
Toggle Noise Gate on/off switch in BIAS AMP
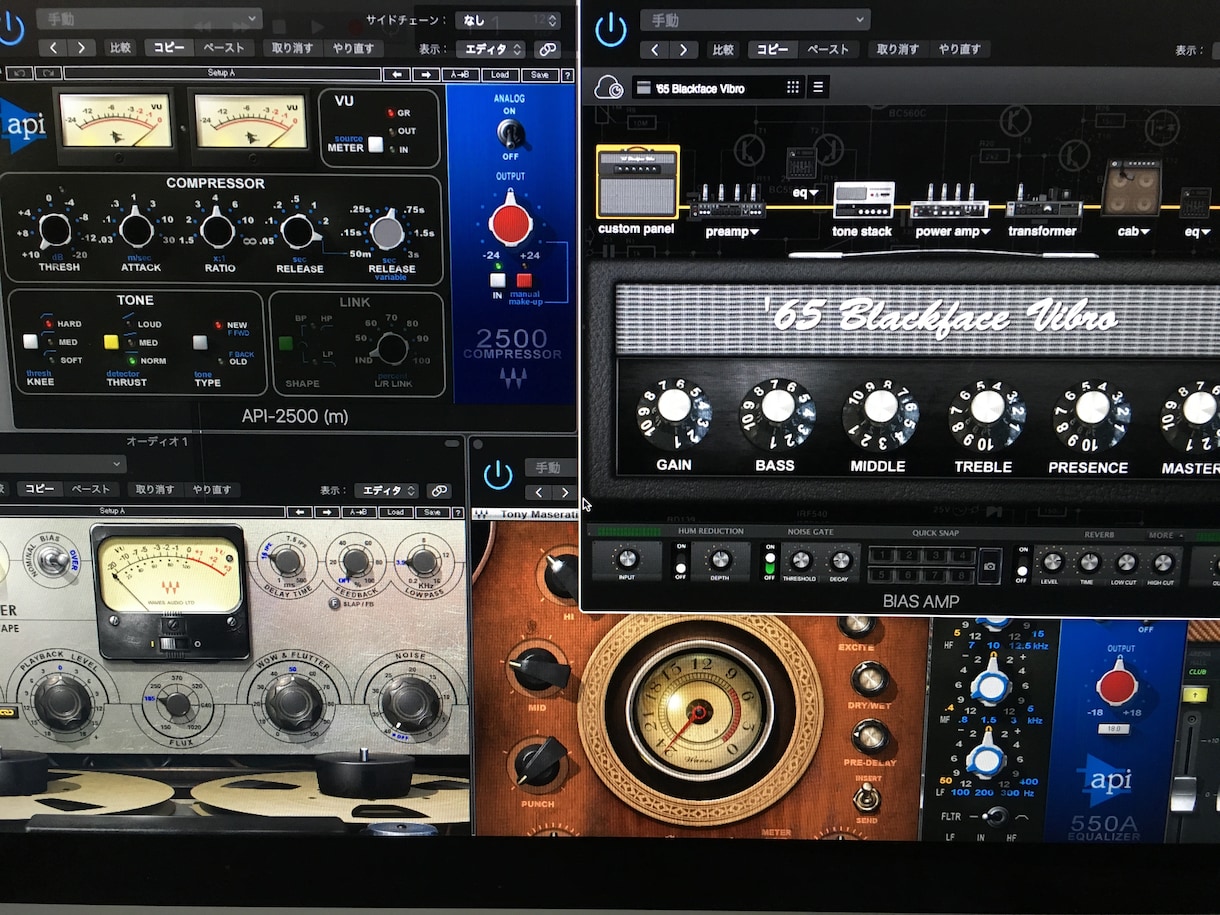(770, 561)
